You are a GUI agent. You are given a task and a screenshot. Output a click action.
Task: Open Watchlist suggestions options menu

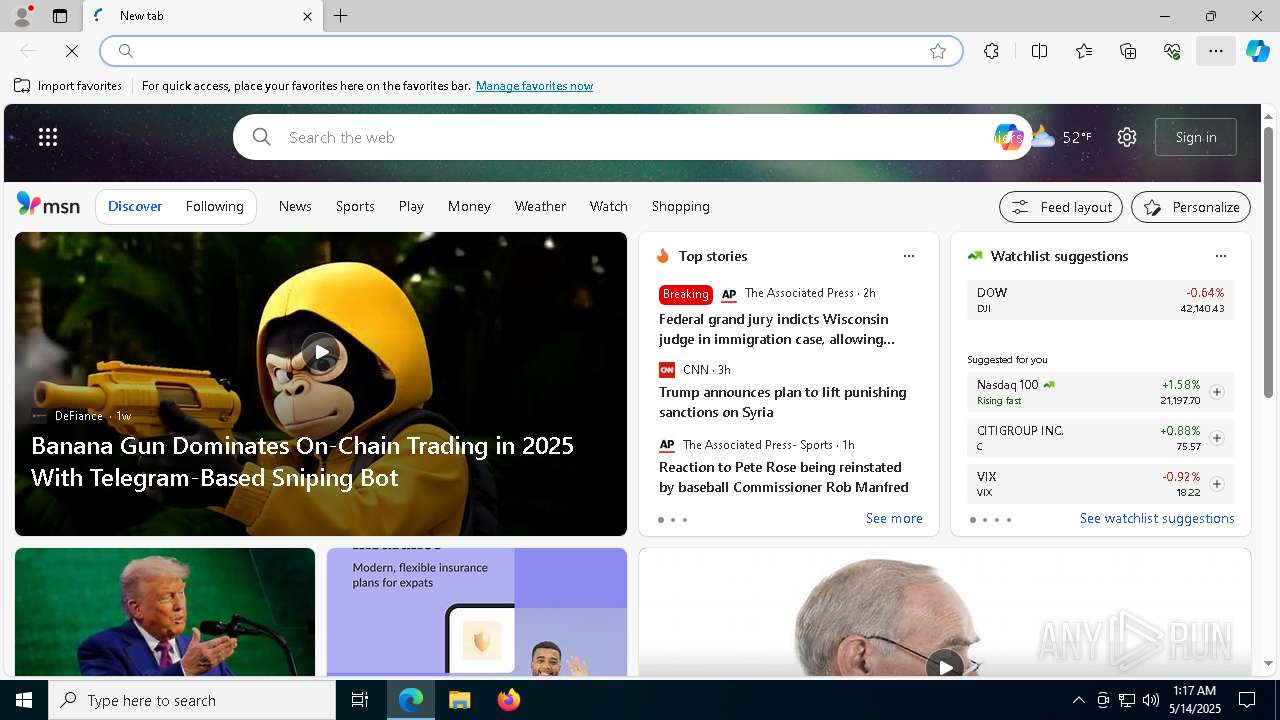click(x=1221, y=256)
